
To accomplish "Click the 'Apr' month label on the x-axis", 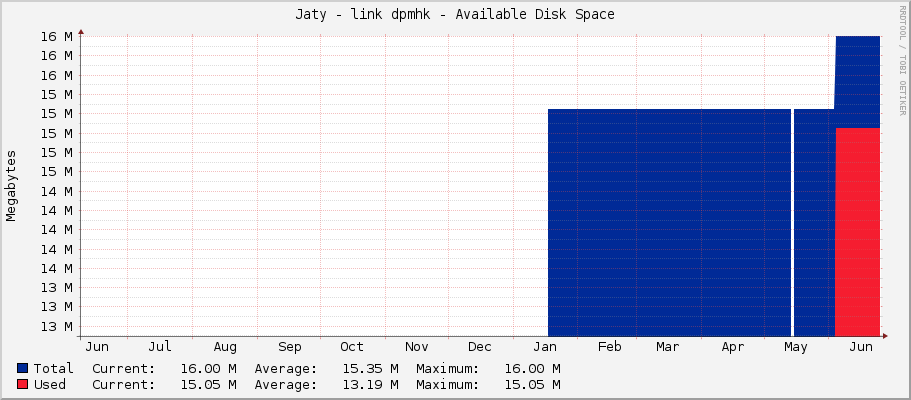I will pyautogui.click(x=733, y=347).
